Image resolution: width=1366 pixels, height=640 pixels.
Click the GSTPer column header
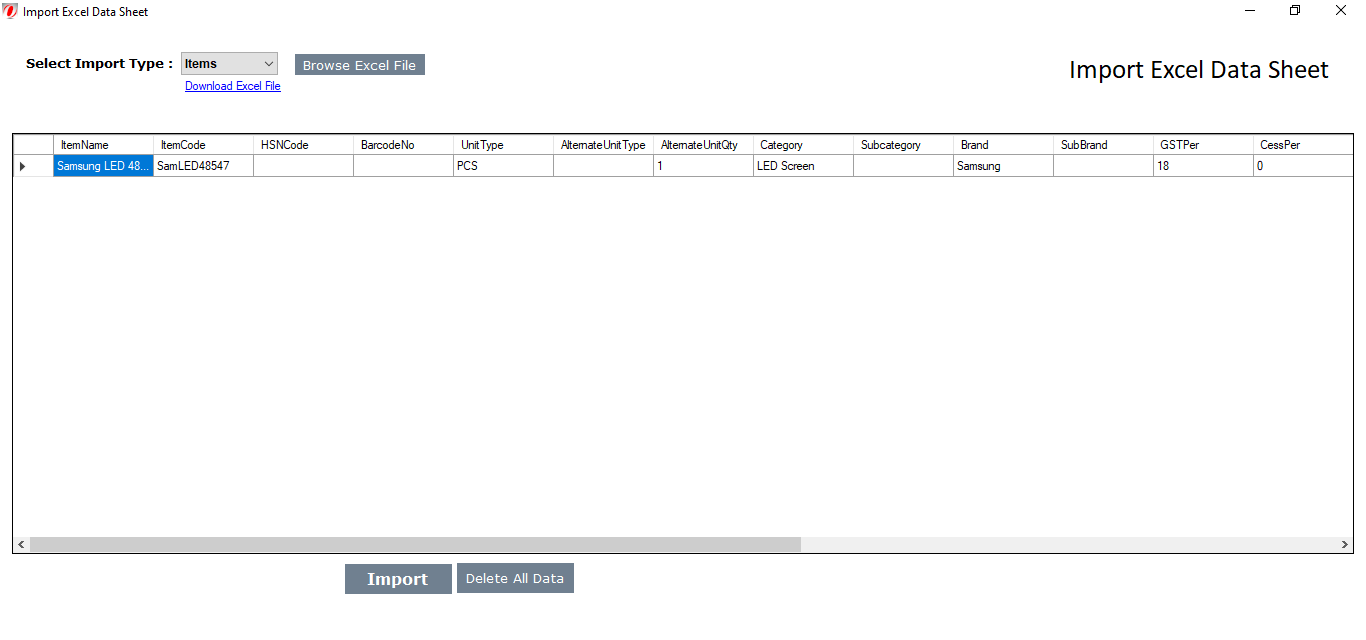coord(1204,145)
